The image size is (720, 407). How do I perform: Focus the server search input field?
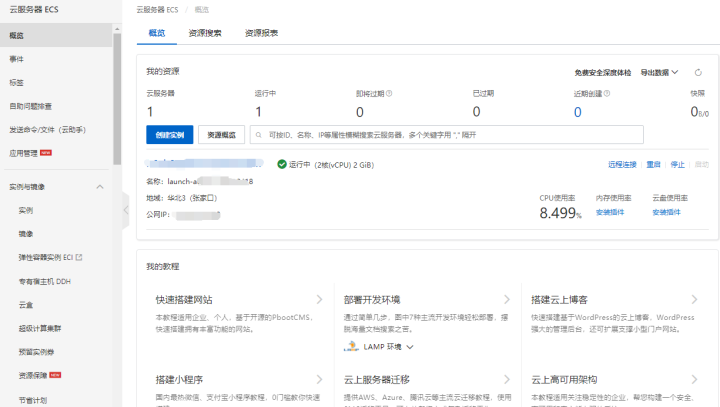click(x=447, y=135)
